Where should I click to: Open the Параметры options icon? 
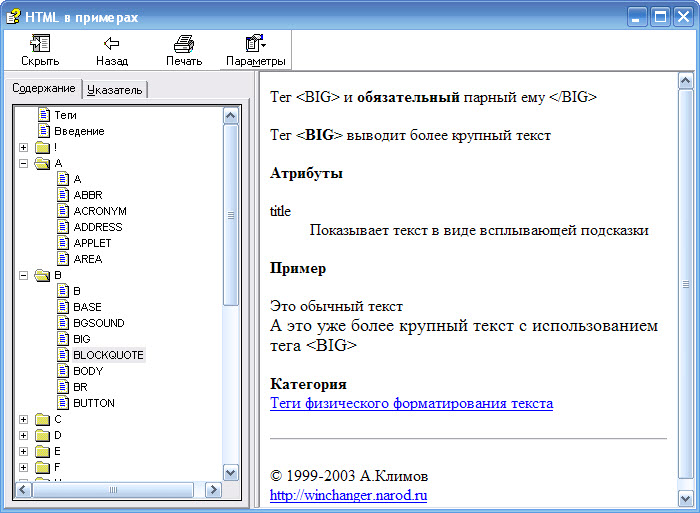click(255, 43)
